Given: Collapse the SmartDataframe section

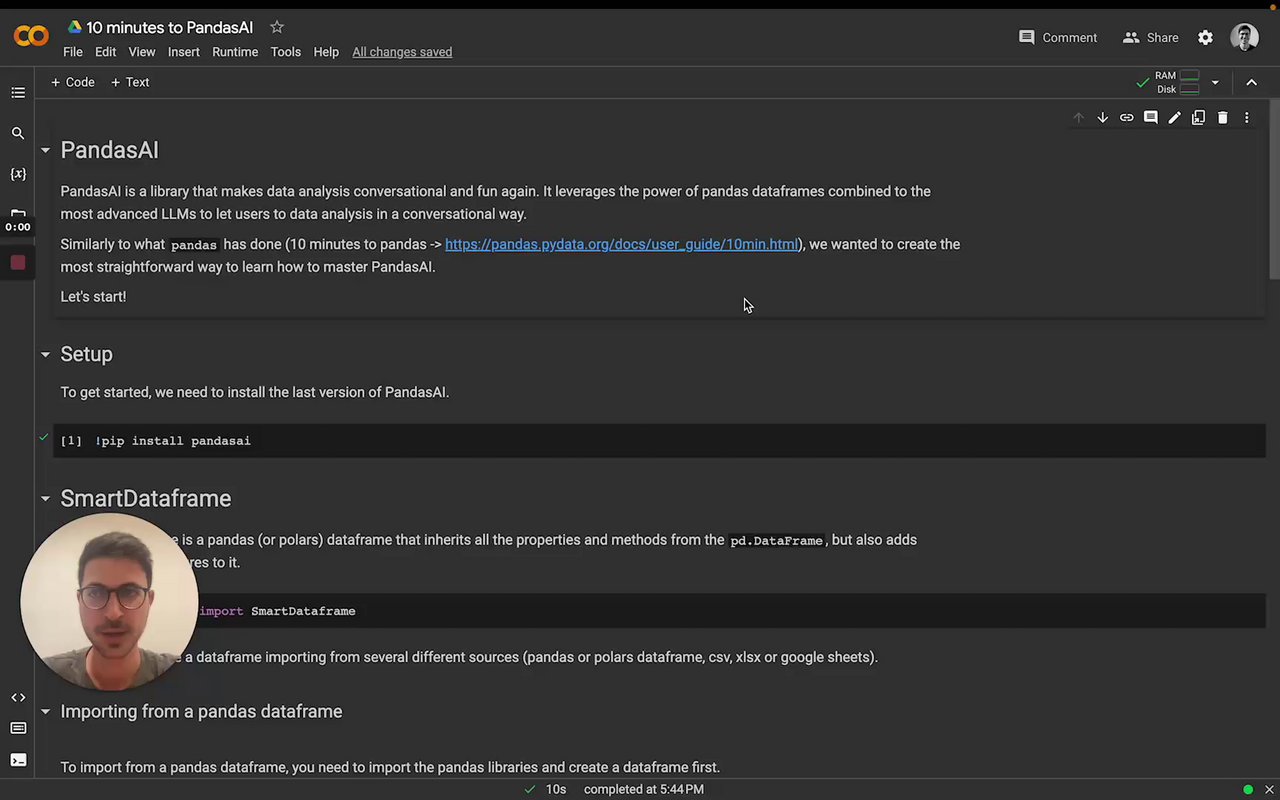Looking at the screenshot, I should pyautogui.click(x=45, y=498).
